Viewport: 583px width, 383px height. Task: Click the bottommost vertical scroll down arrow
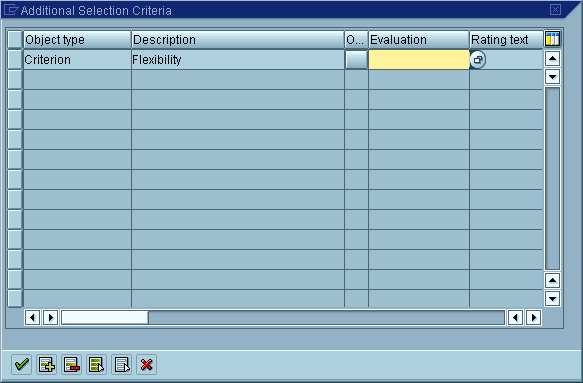point(553,299)
